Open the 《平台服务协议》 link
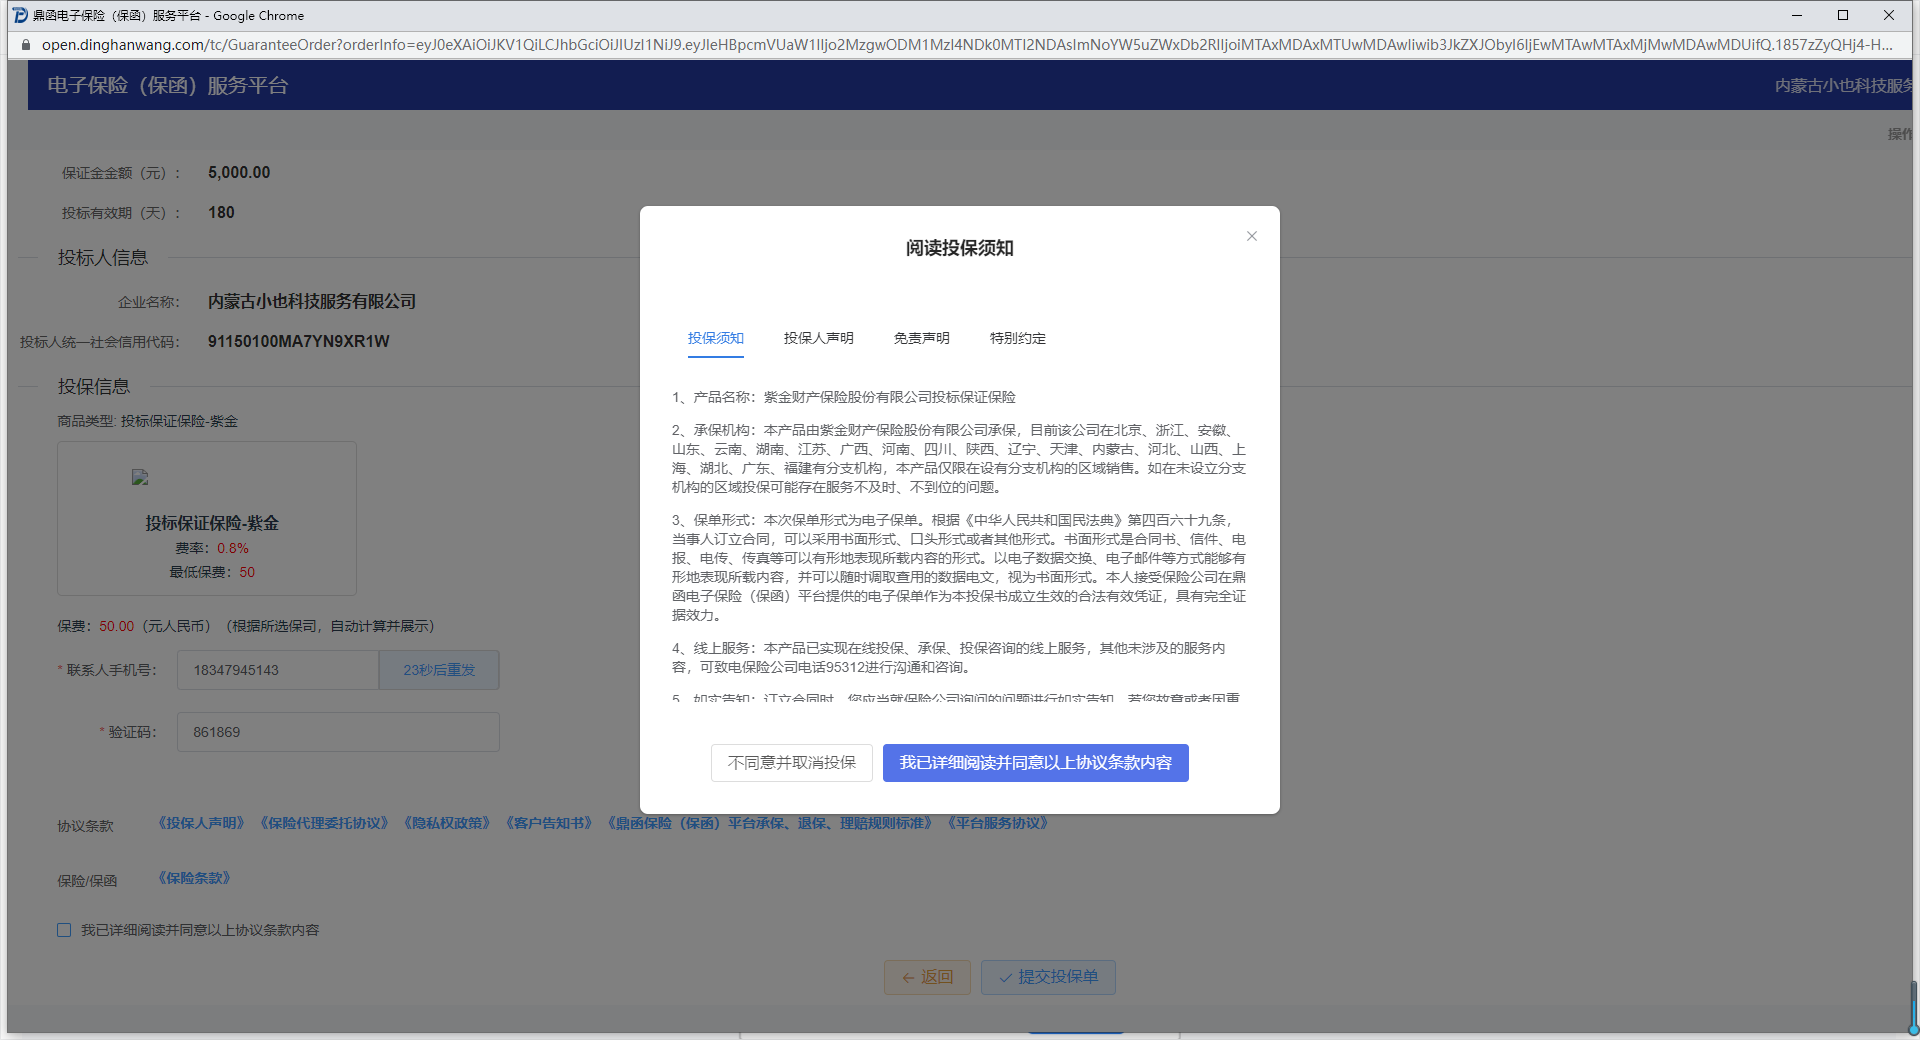The width and height of the screenshot is (1920, 1040). point(997,823)
